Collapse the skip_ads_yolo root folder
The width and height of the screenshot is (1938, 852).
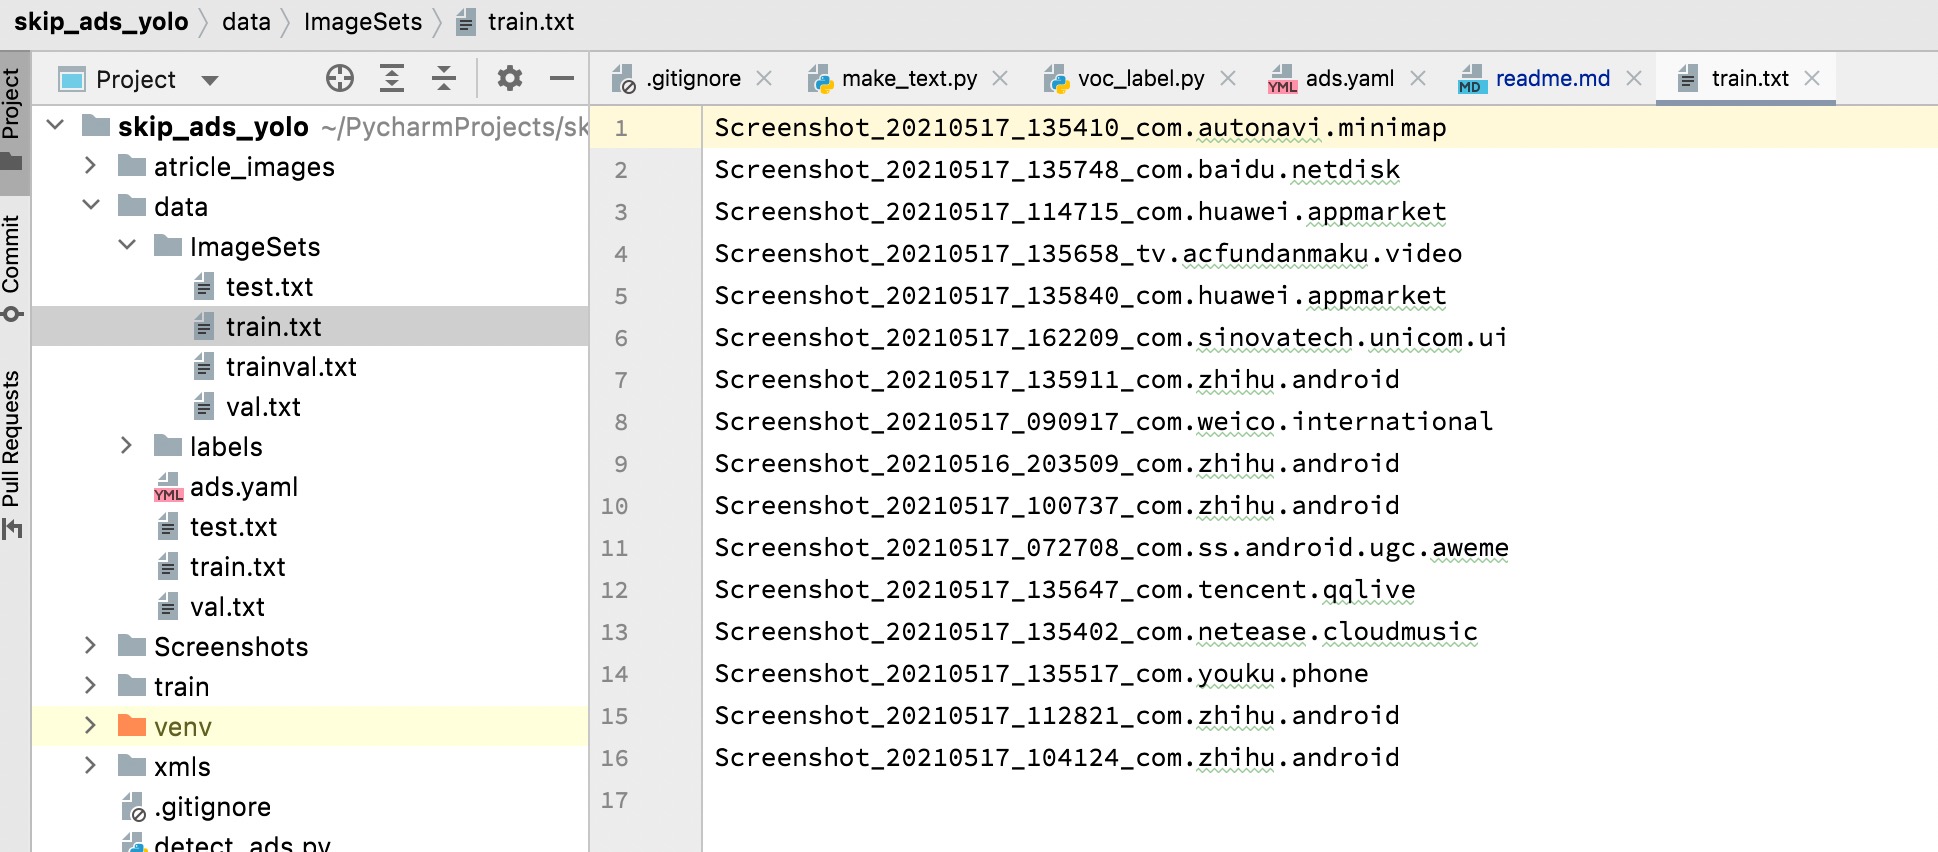(56, 125)
